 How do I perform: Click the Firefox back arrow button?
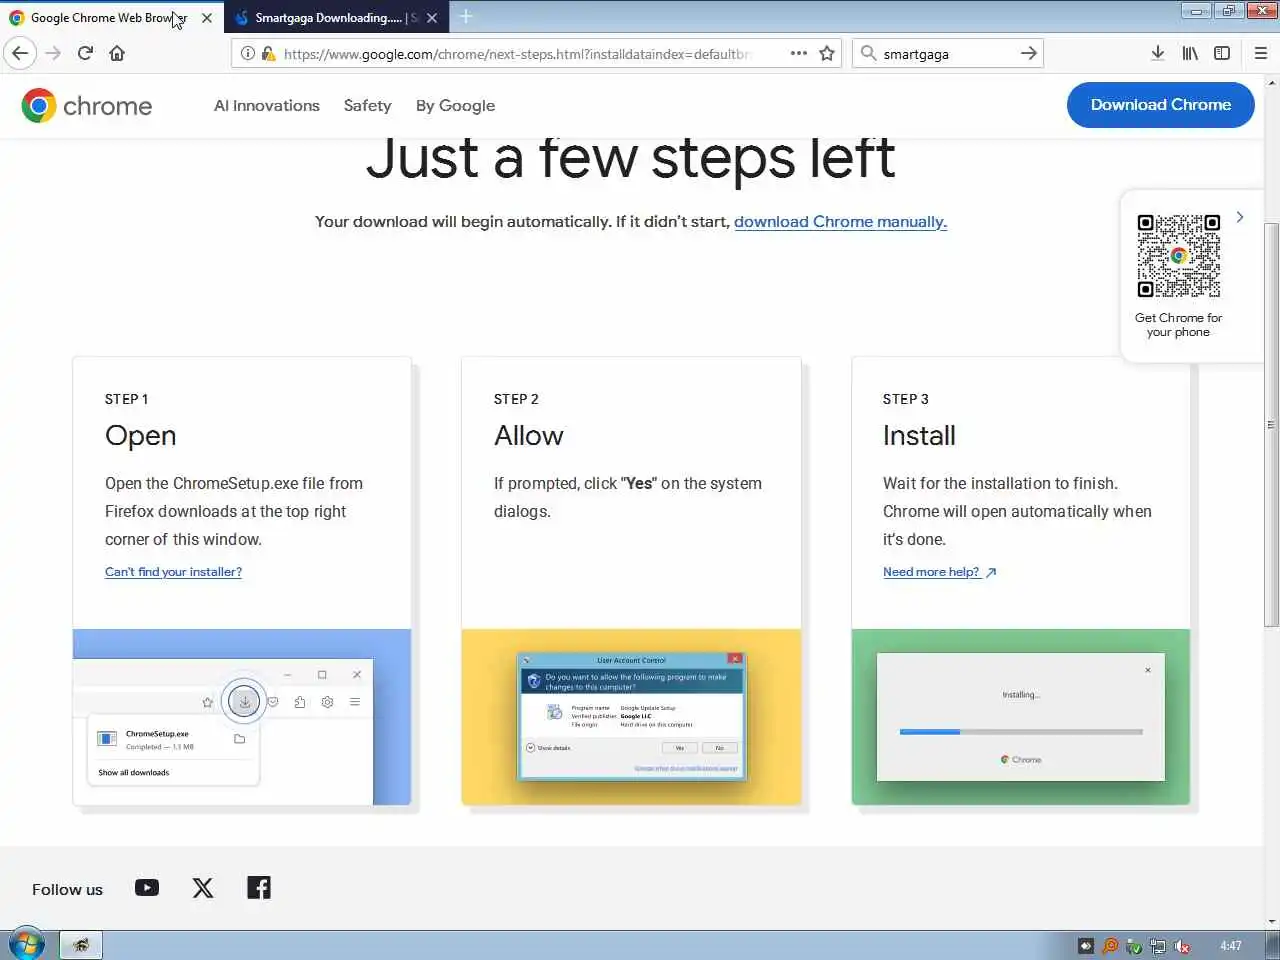(20, 53)
